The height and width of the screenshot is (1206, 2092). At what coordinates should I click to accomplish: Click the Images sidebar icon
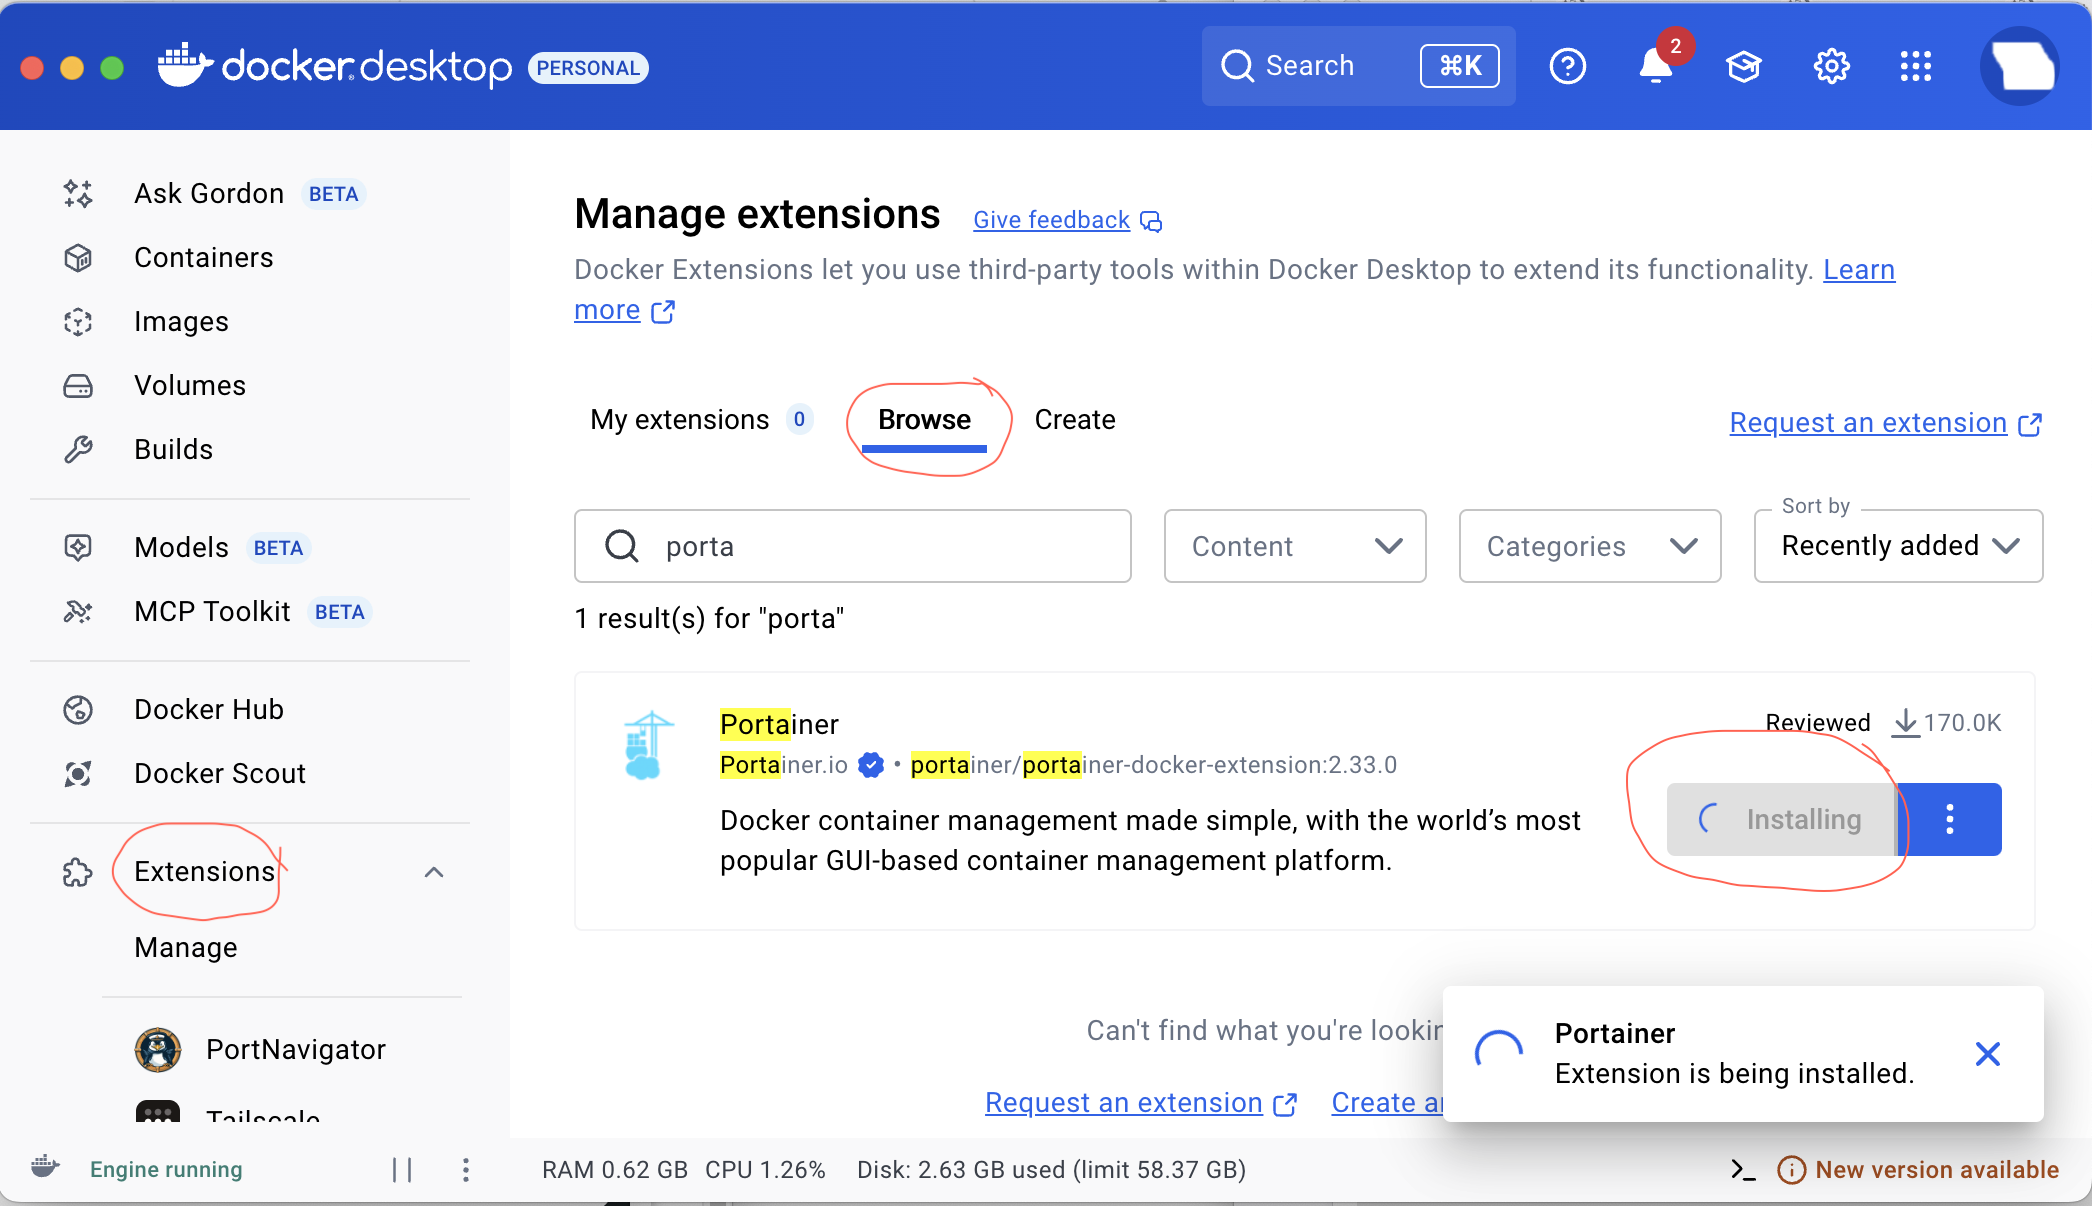coord(78,321)
